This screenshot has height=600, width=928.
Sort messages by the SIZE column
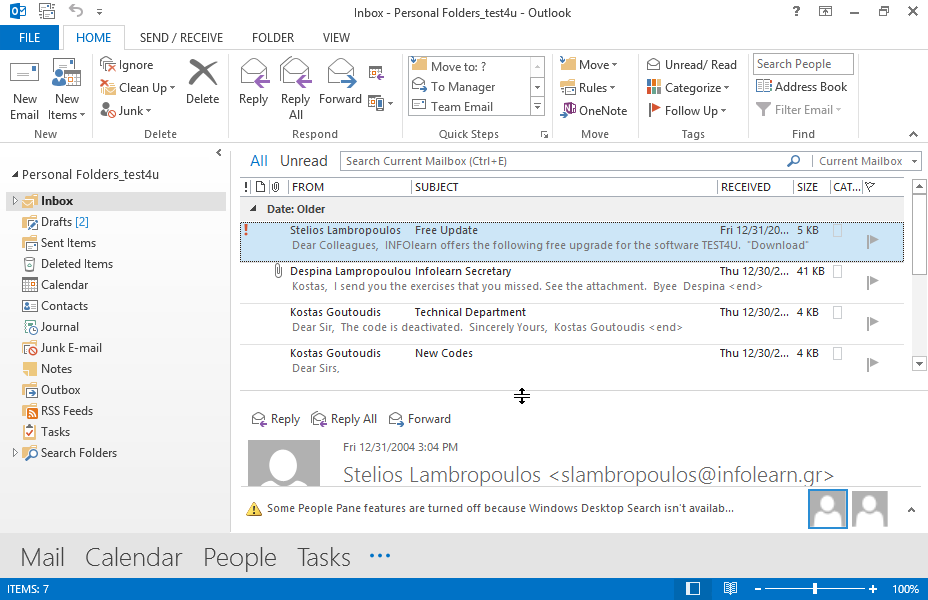[x=810, y=187]
